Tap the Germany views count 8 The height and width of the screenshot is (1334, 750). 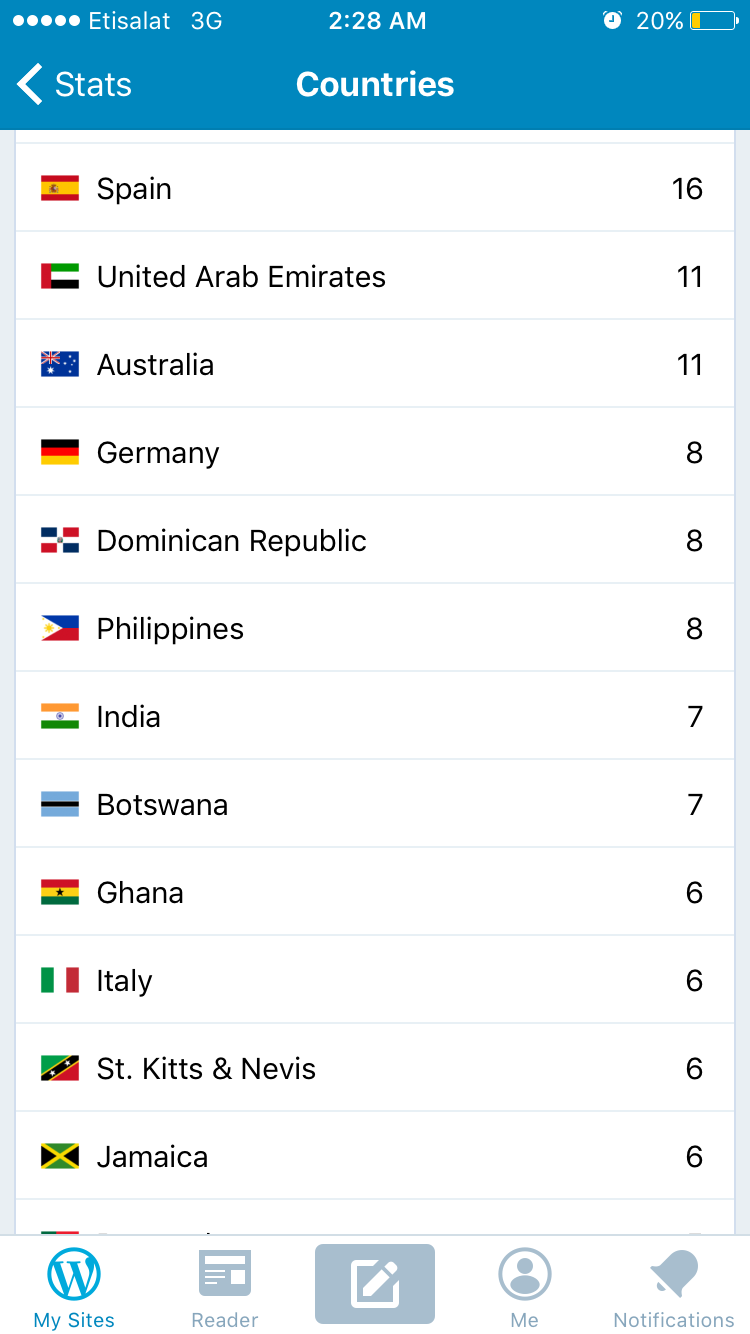click(694, 452)
